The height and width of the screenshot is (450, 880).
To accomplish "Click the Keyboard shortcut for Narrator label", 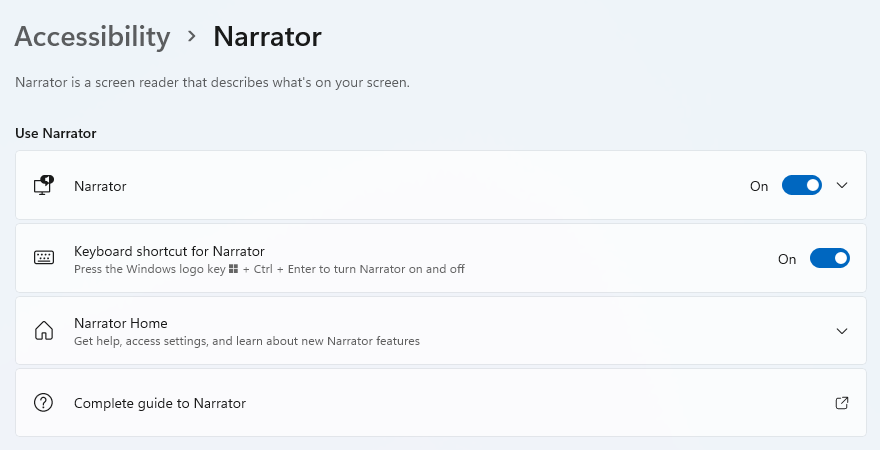I will click(x=169, y=251).
